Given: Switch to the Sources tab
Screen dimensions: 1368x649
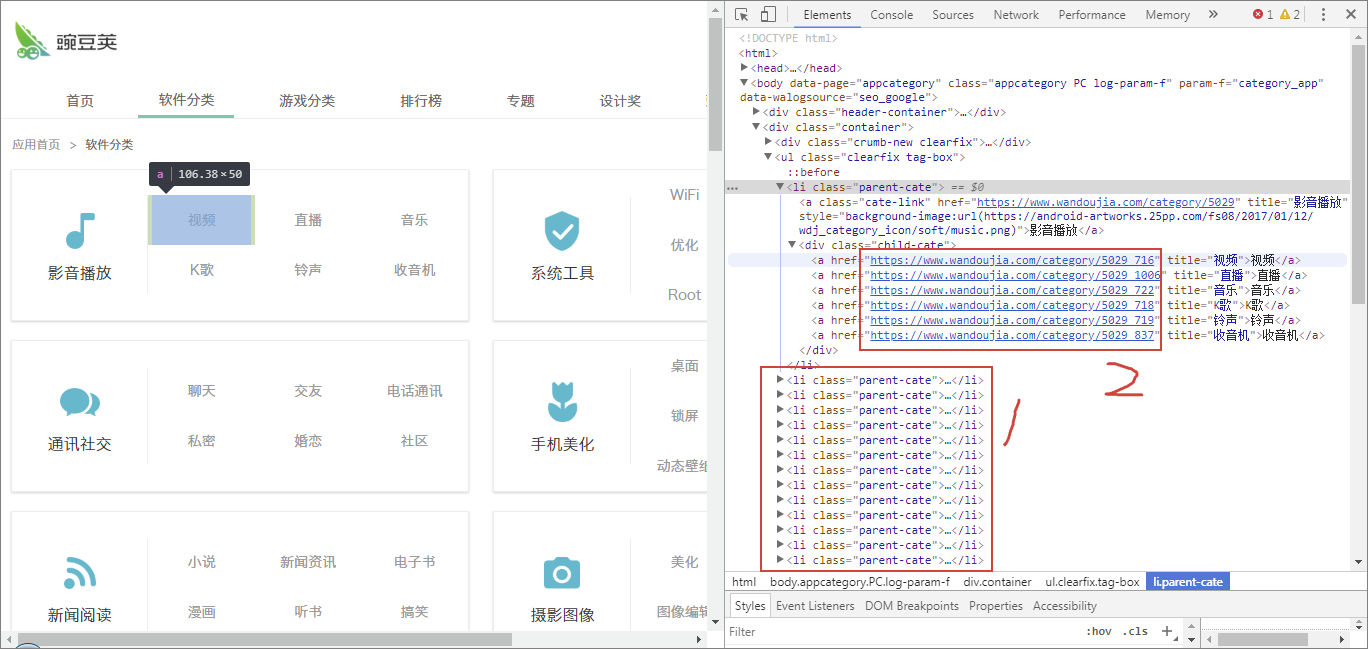Looking at the screenshot, I should point(952,15).
